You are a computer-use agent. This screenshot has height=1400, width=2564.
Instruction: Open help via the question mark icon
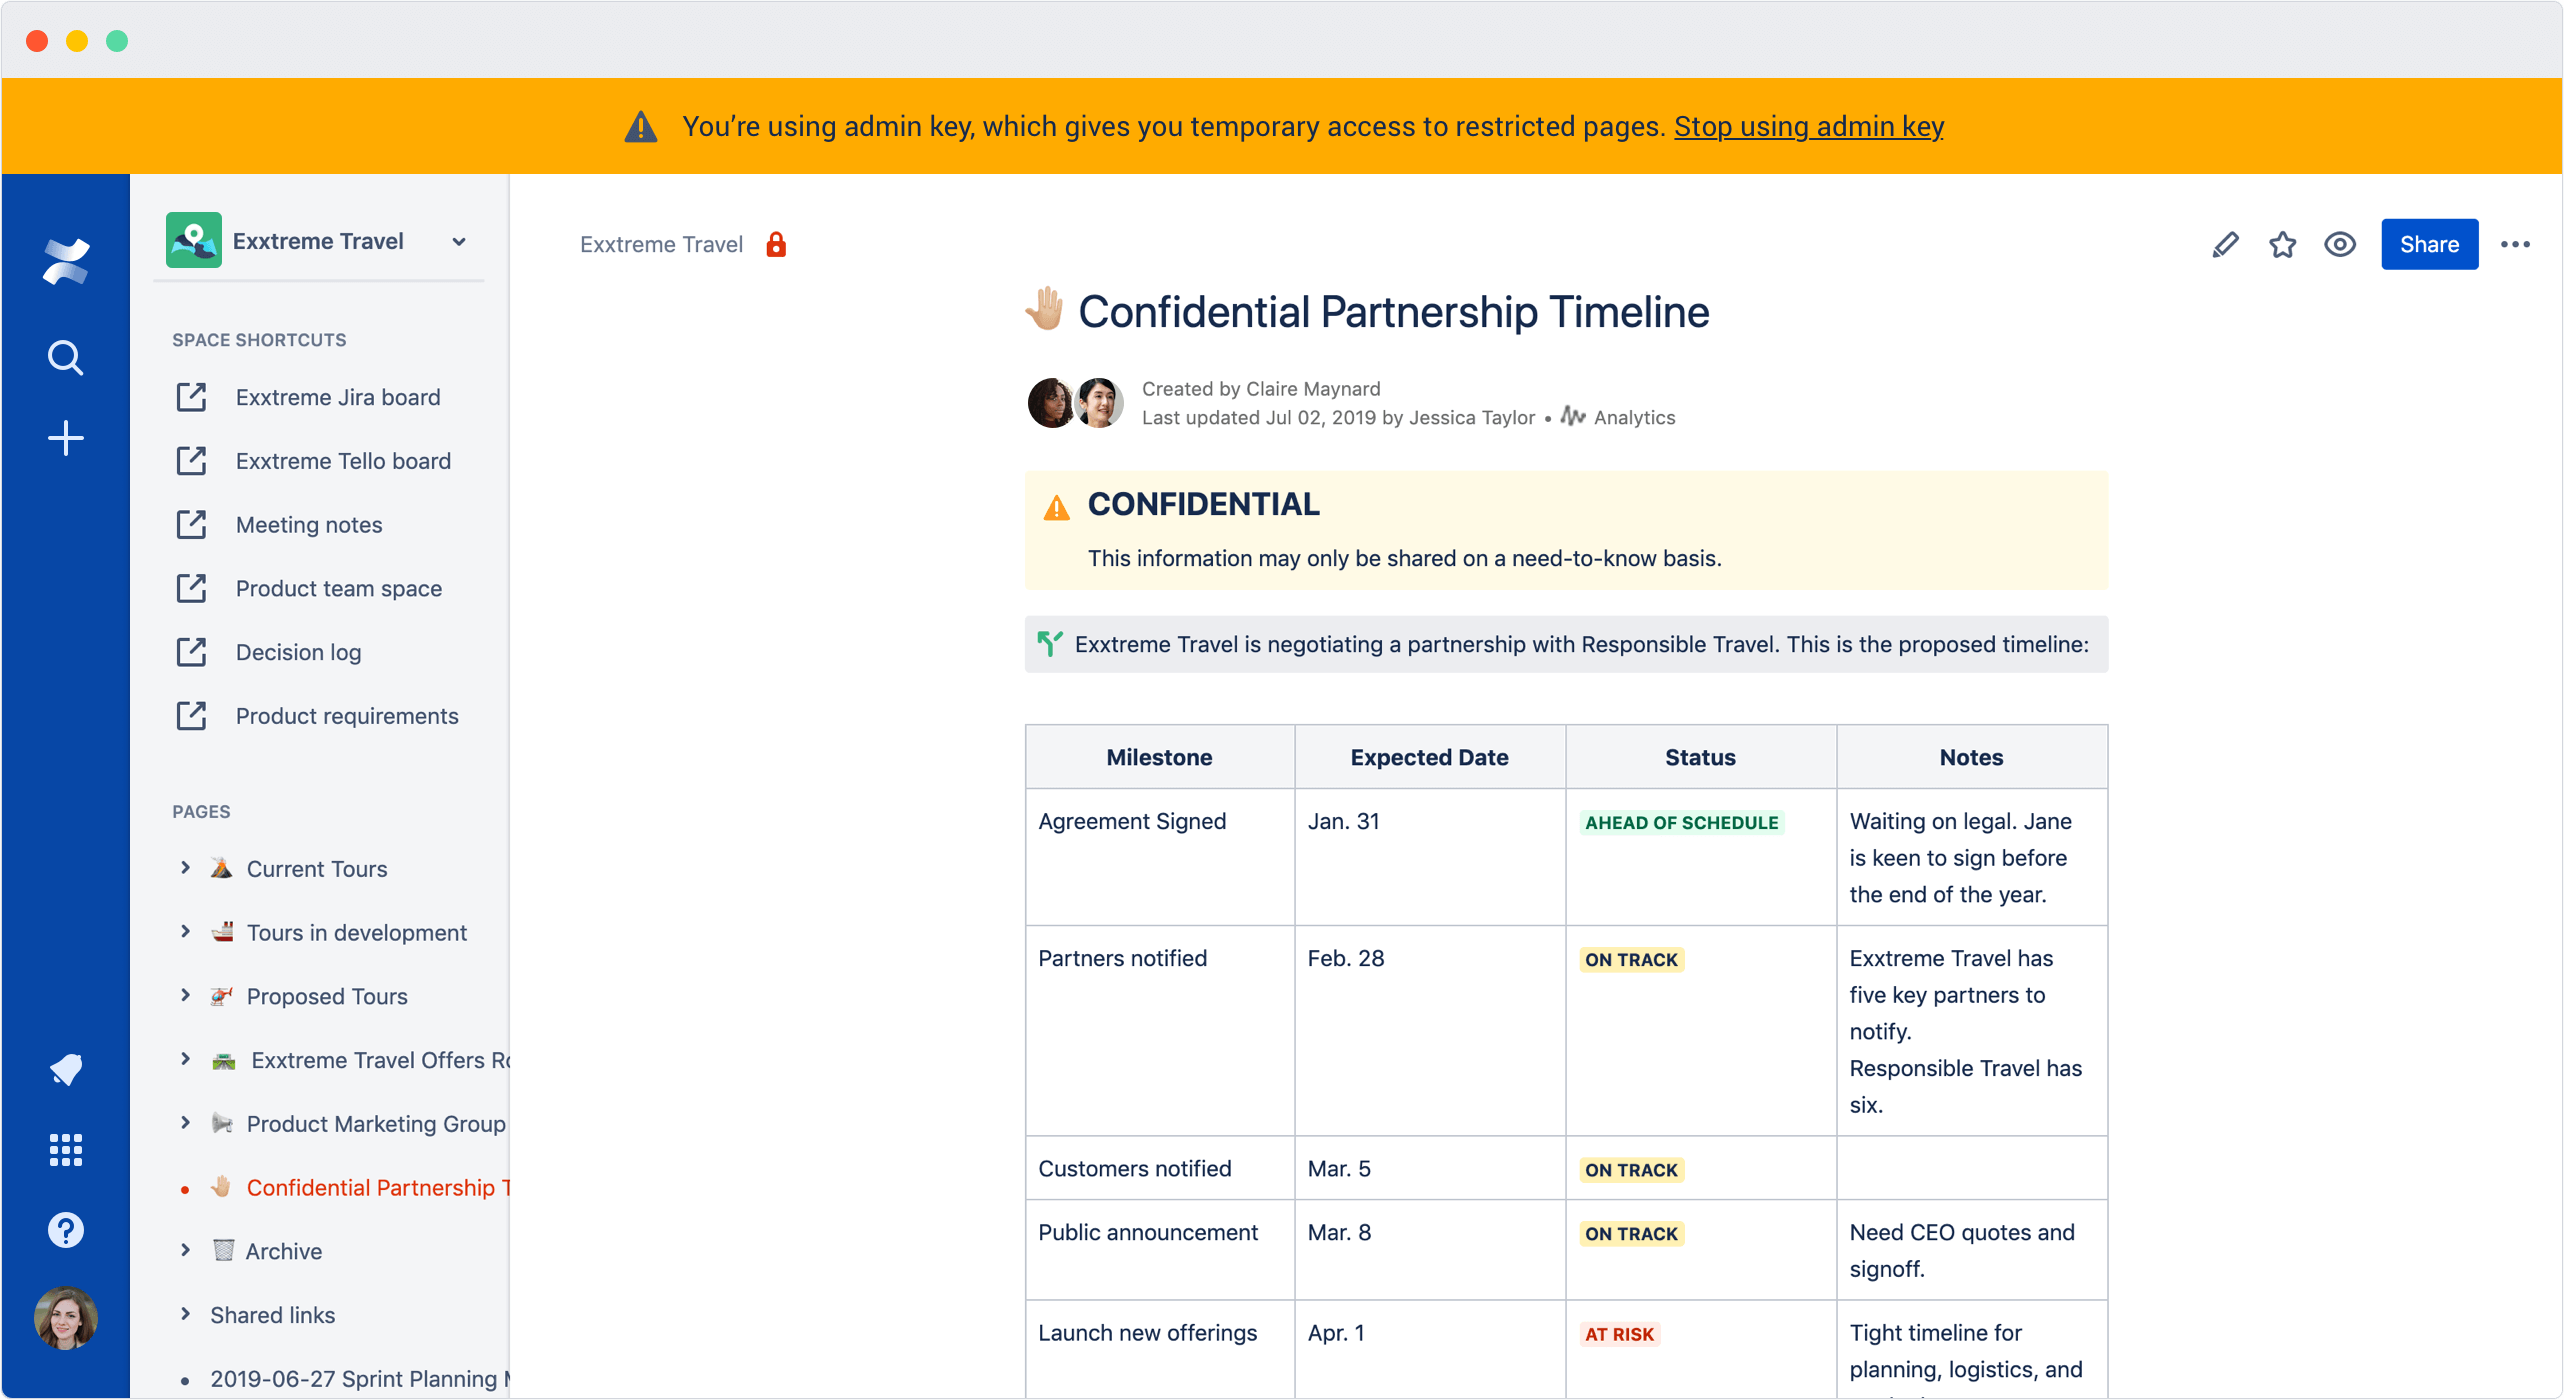click(x=64, y=1229)
